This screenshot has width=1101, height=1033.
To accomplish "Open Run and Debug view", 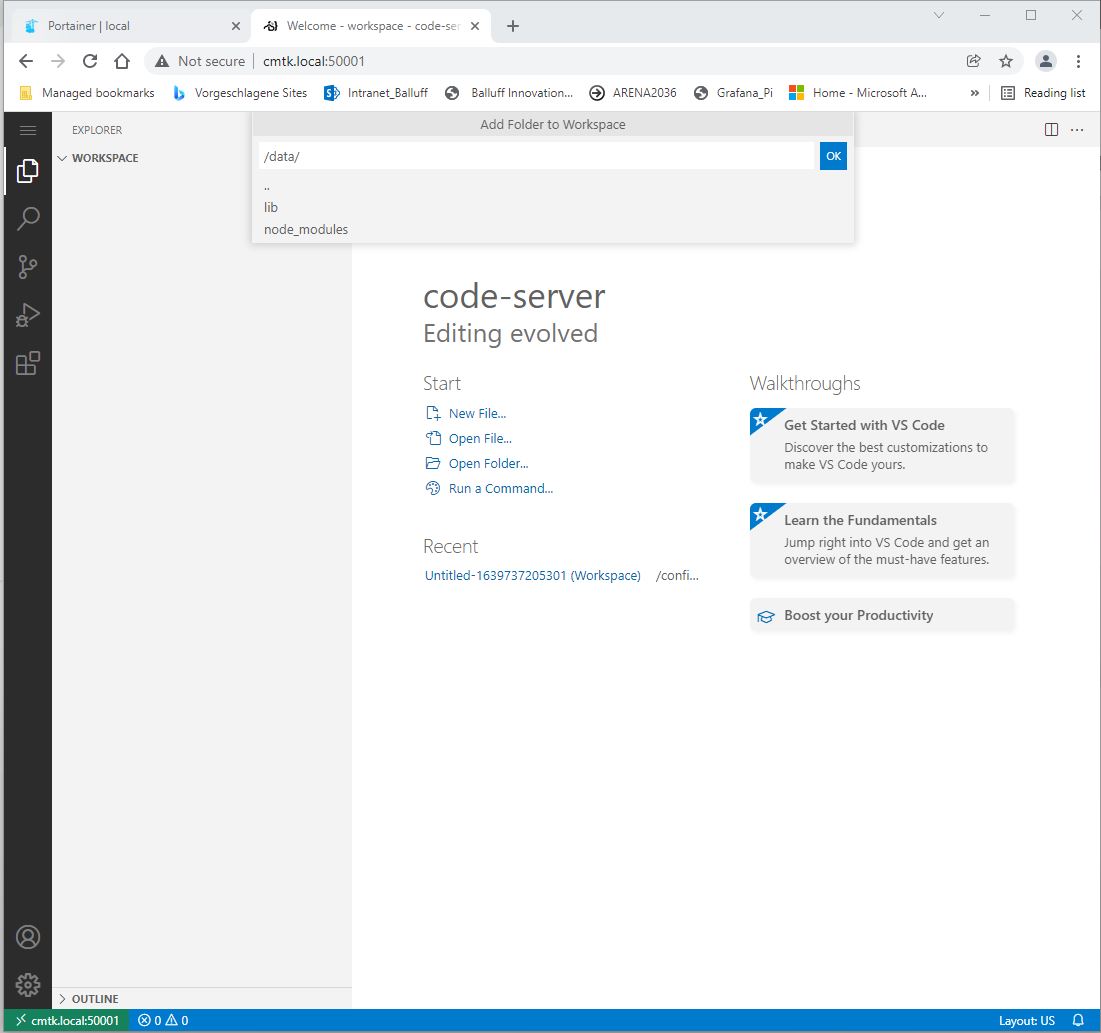I will 28,315.
